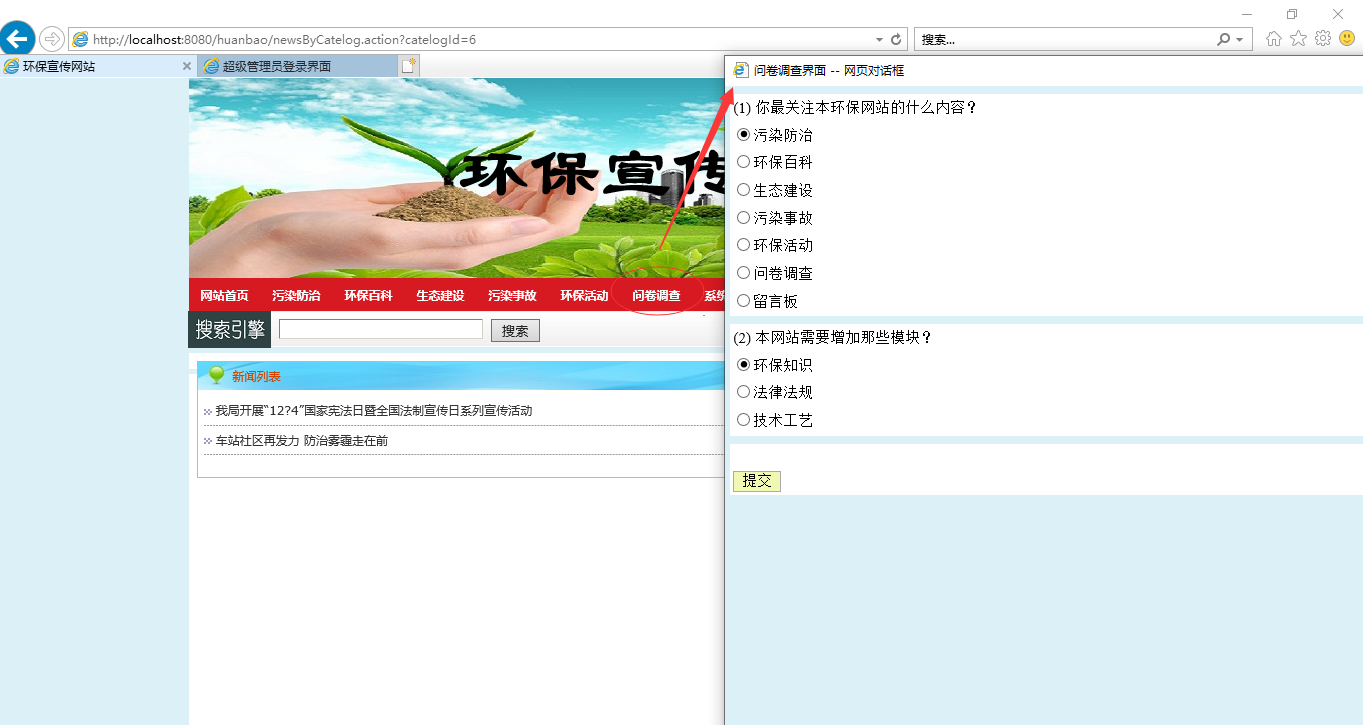Viewport: 1363px width, 725px height.
Task: Click the IE icon in the 问卷调查界面 dialog title
Action: (741, 70)
